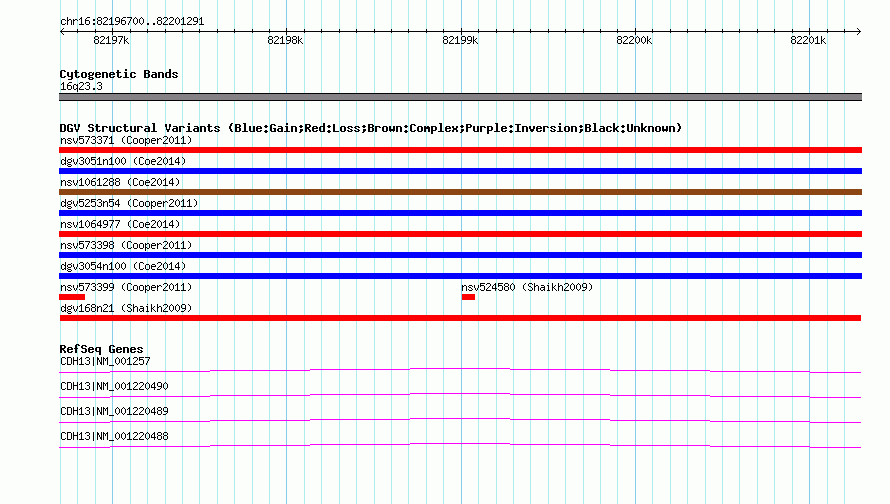This screenshot has height=504, width=890.
Task: Open nsv1061288 (Coe2014) variant label
Action: coord(120,182)
